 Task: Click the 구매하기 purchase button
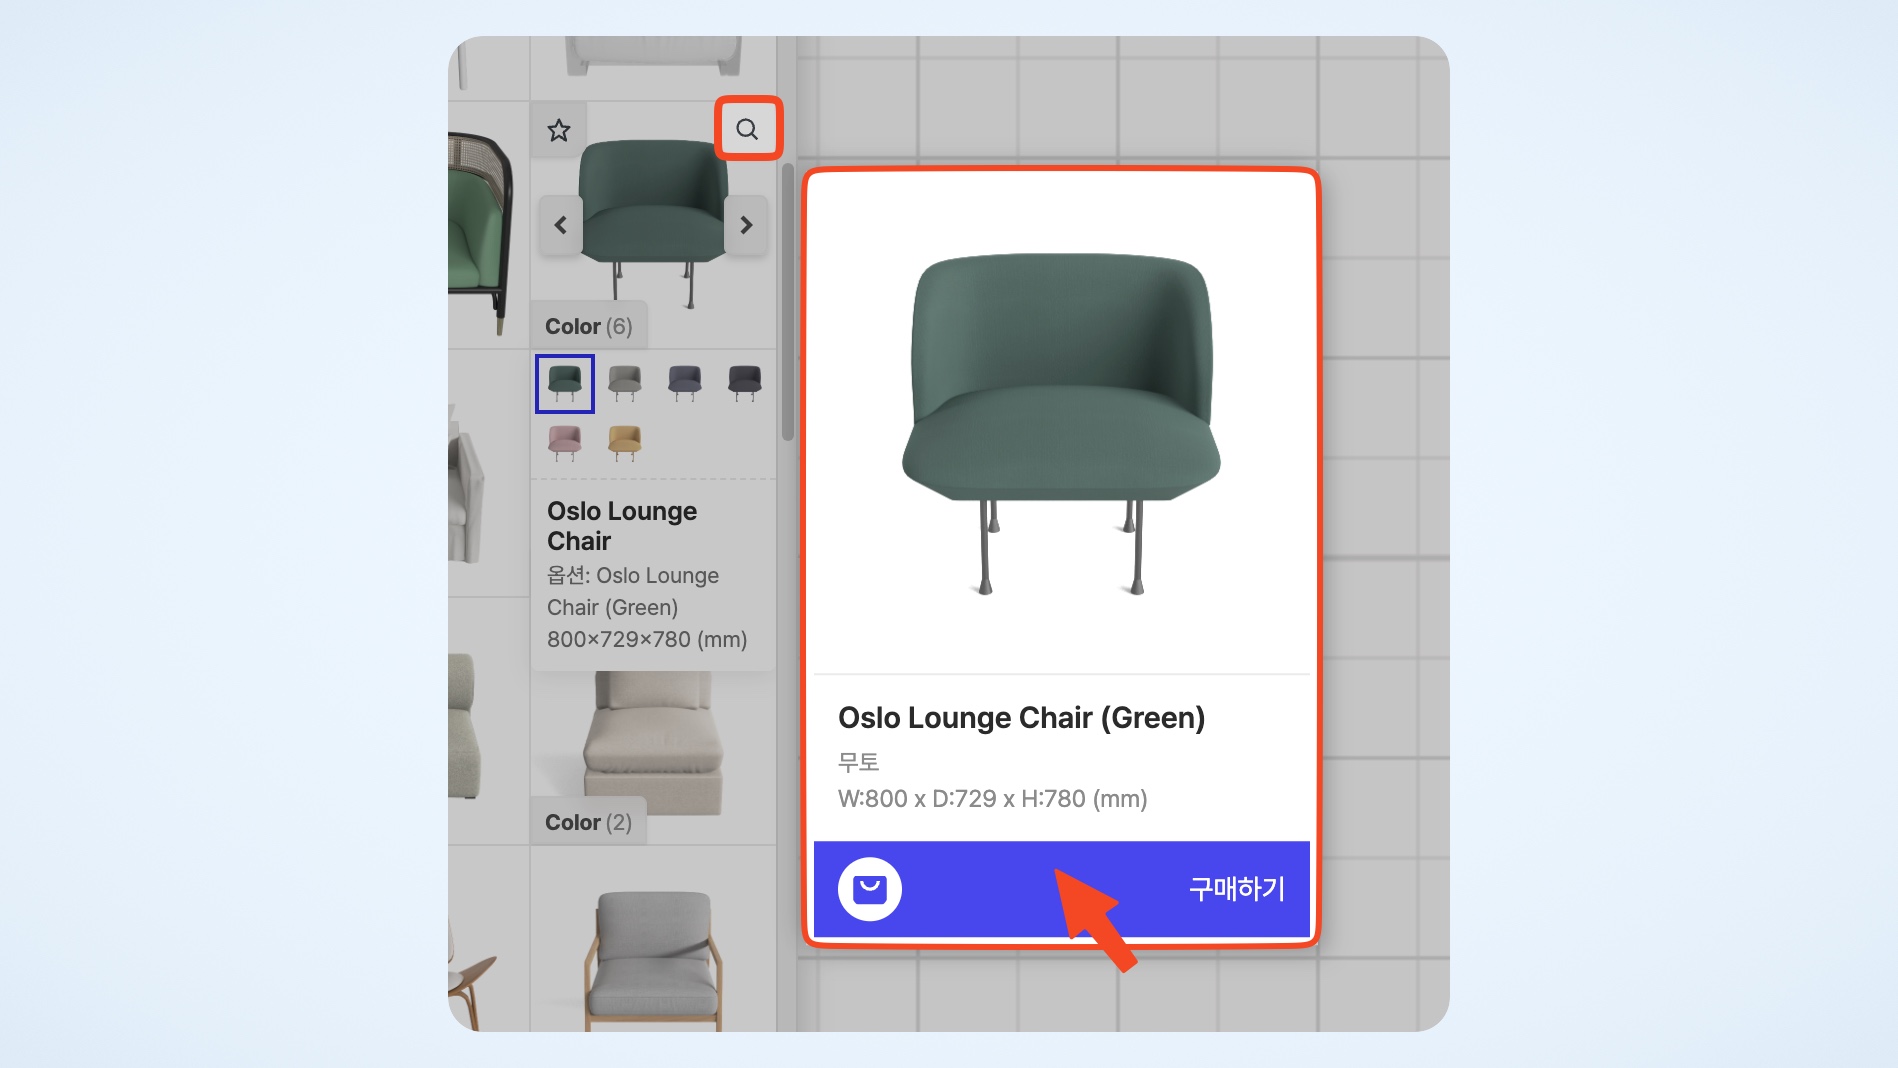coord(1236,889)
